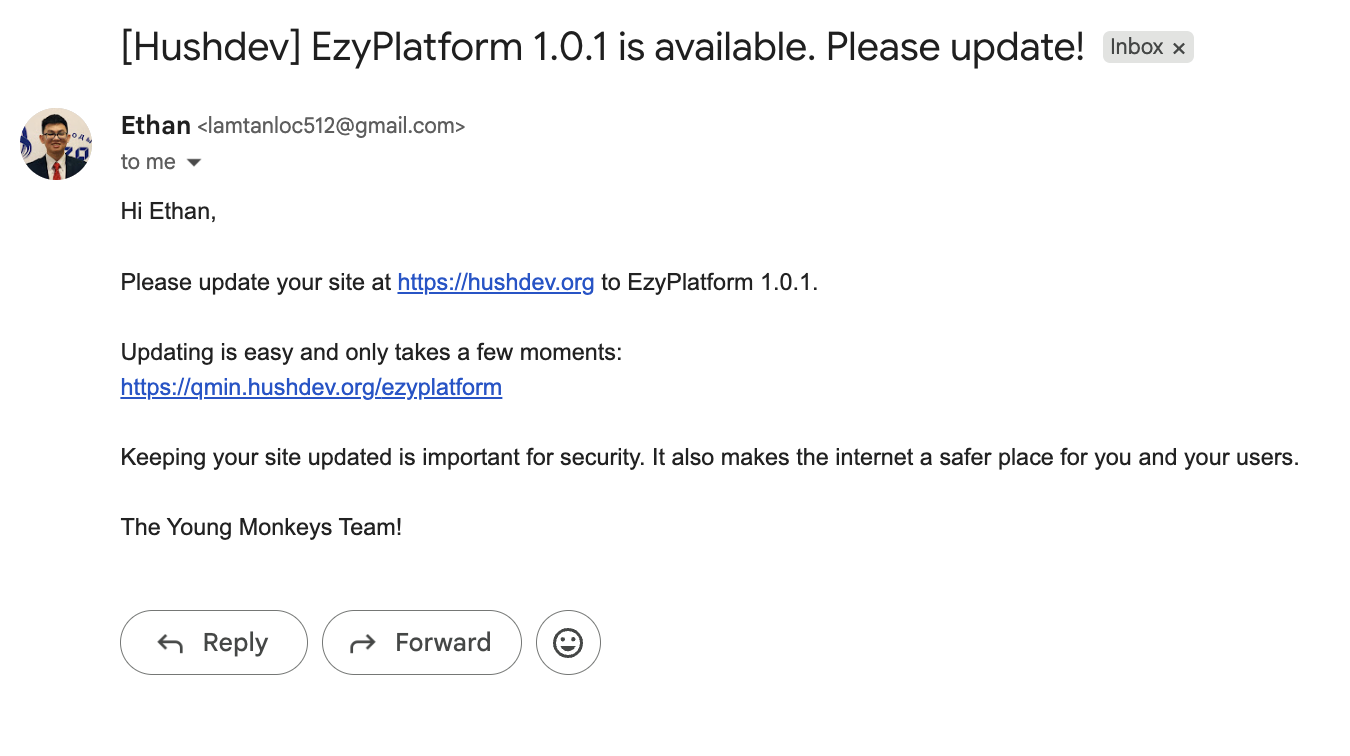
Task: Open the https://hushdev.org link
Action: 496,282
